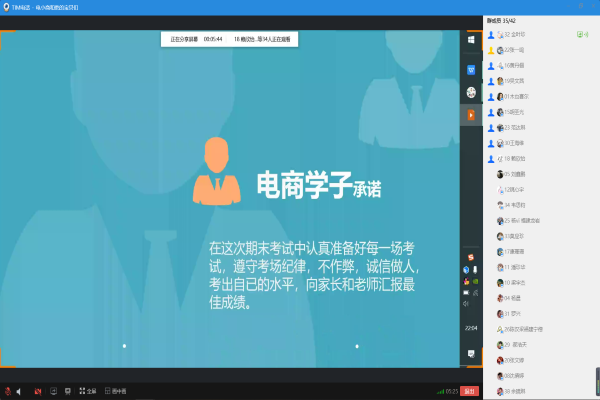Viewport: 600px width, 400px height.
Task: Click the blue shield tray icon in shared taskbar
Action: (466, 269)
